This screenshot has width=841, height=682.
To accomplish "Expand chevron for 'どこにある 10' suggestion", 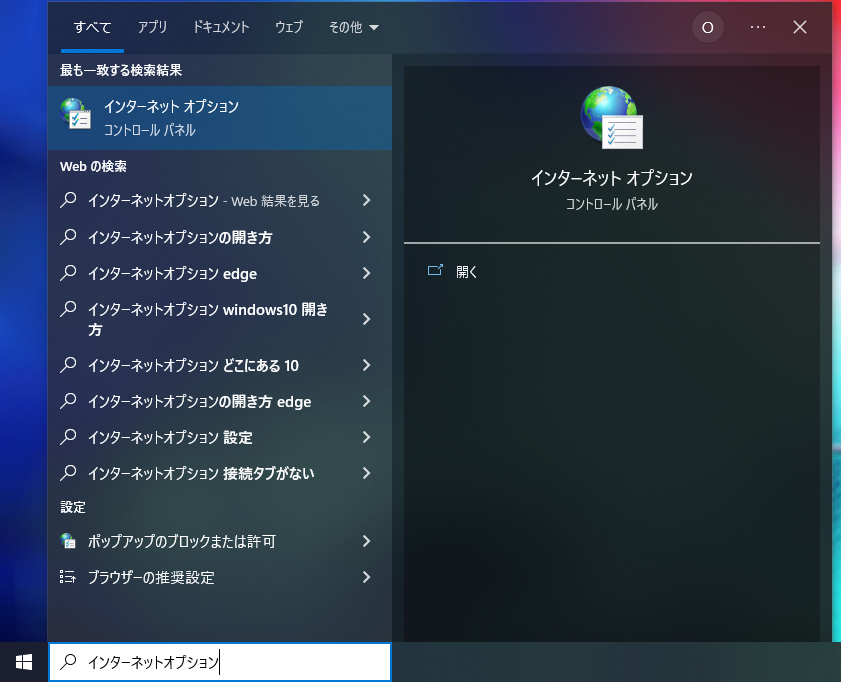I will [x=366, y=365].
